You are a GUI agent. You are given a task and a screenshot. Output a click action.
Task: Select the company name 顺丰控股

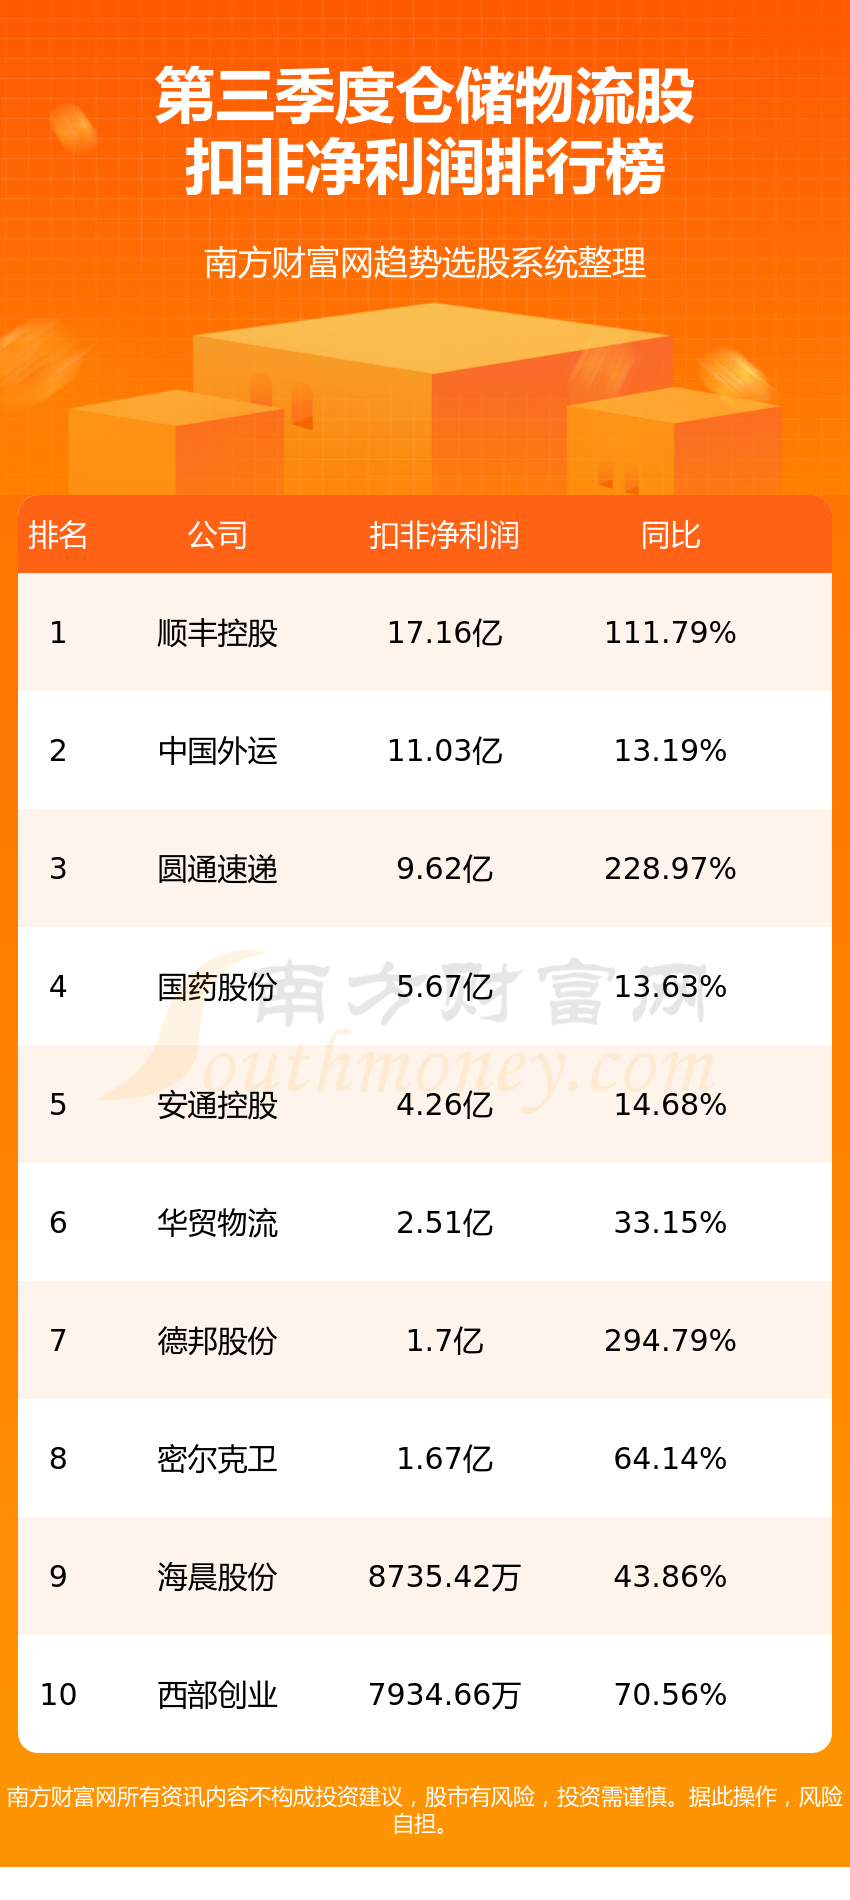point(217,633)
